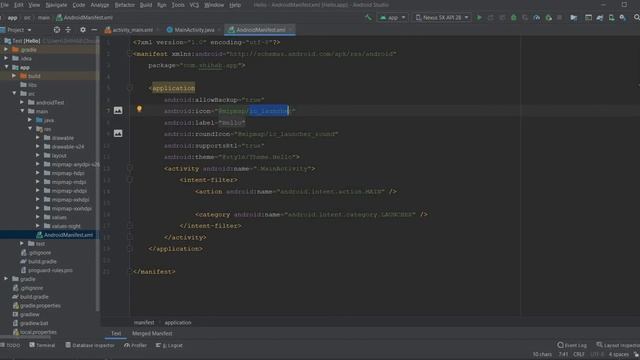Open the TODO tool window

pos(11,345)
